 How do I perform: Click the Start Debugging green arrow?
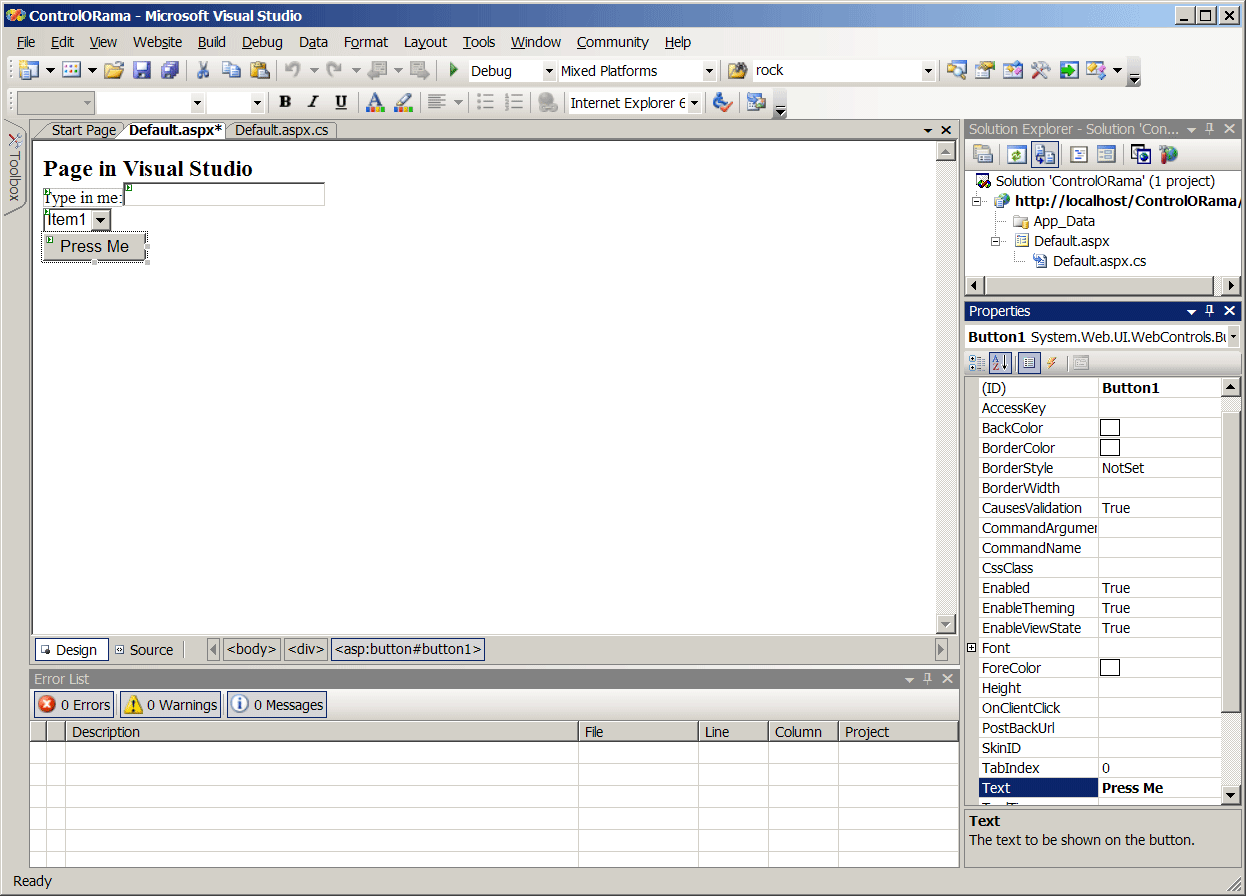click(x=453, y=70)
